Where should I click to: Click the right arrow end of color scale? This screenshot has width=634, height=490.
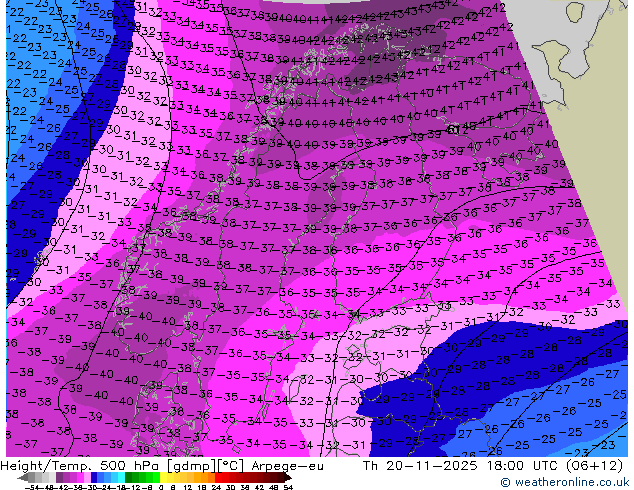point(288,478)
